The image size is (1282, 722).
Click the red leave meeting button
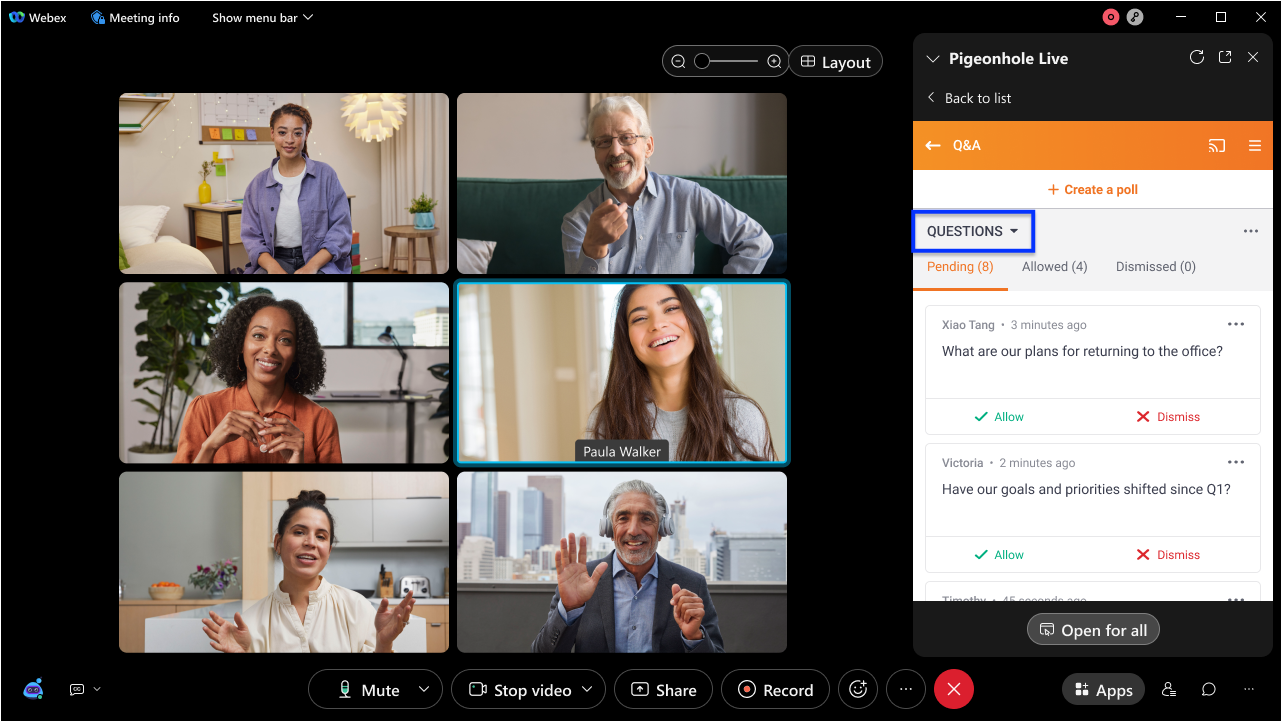[954, 689]
